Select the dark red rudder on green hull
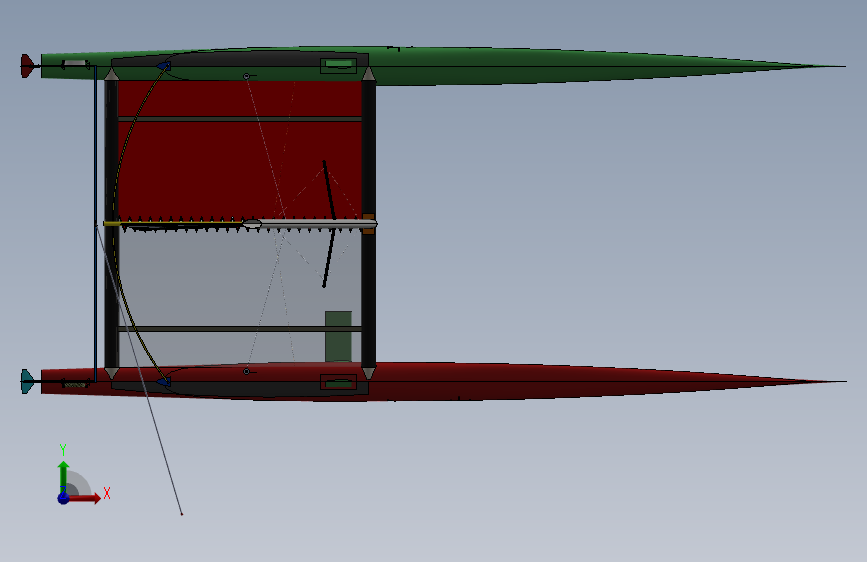Screen dimensions: 867x562 pyautogui.click(x=27, y=66)
